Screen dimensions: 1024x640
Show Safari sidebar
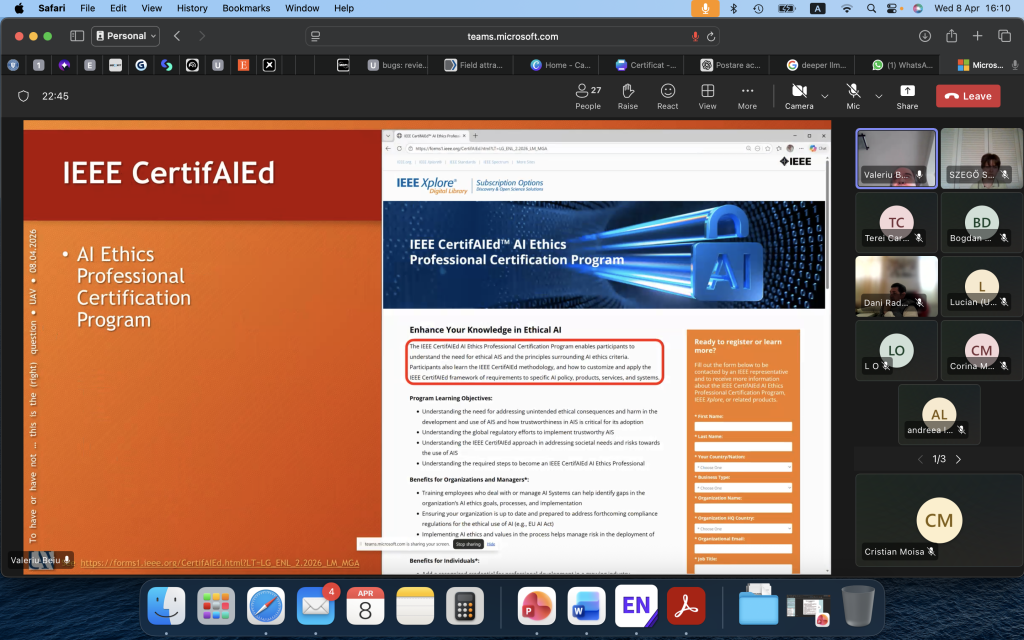click(77, 36)
